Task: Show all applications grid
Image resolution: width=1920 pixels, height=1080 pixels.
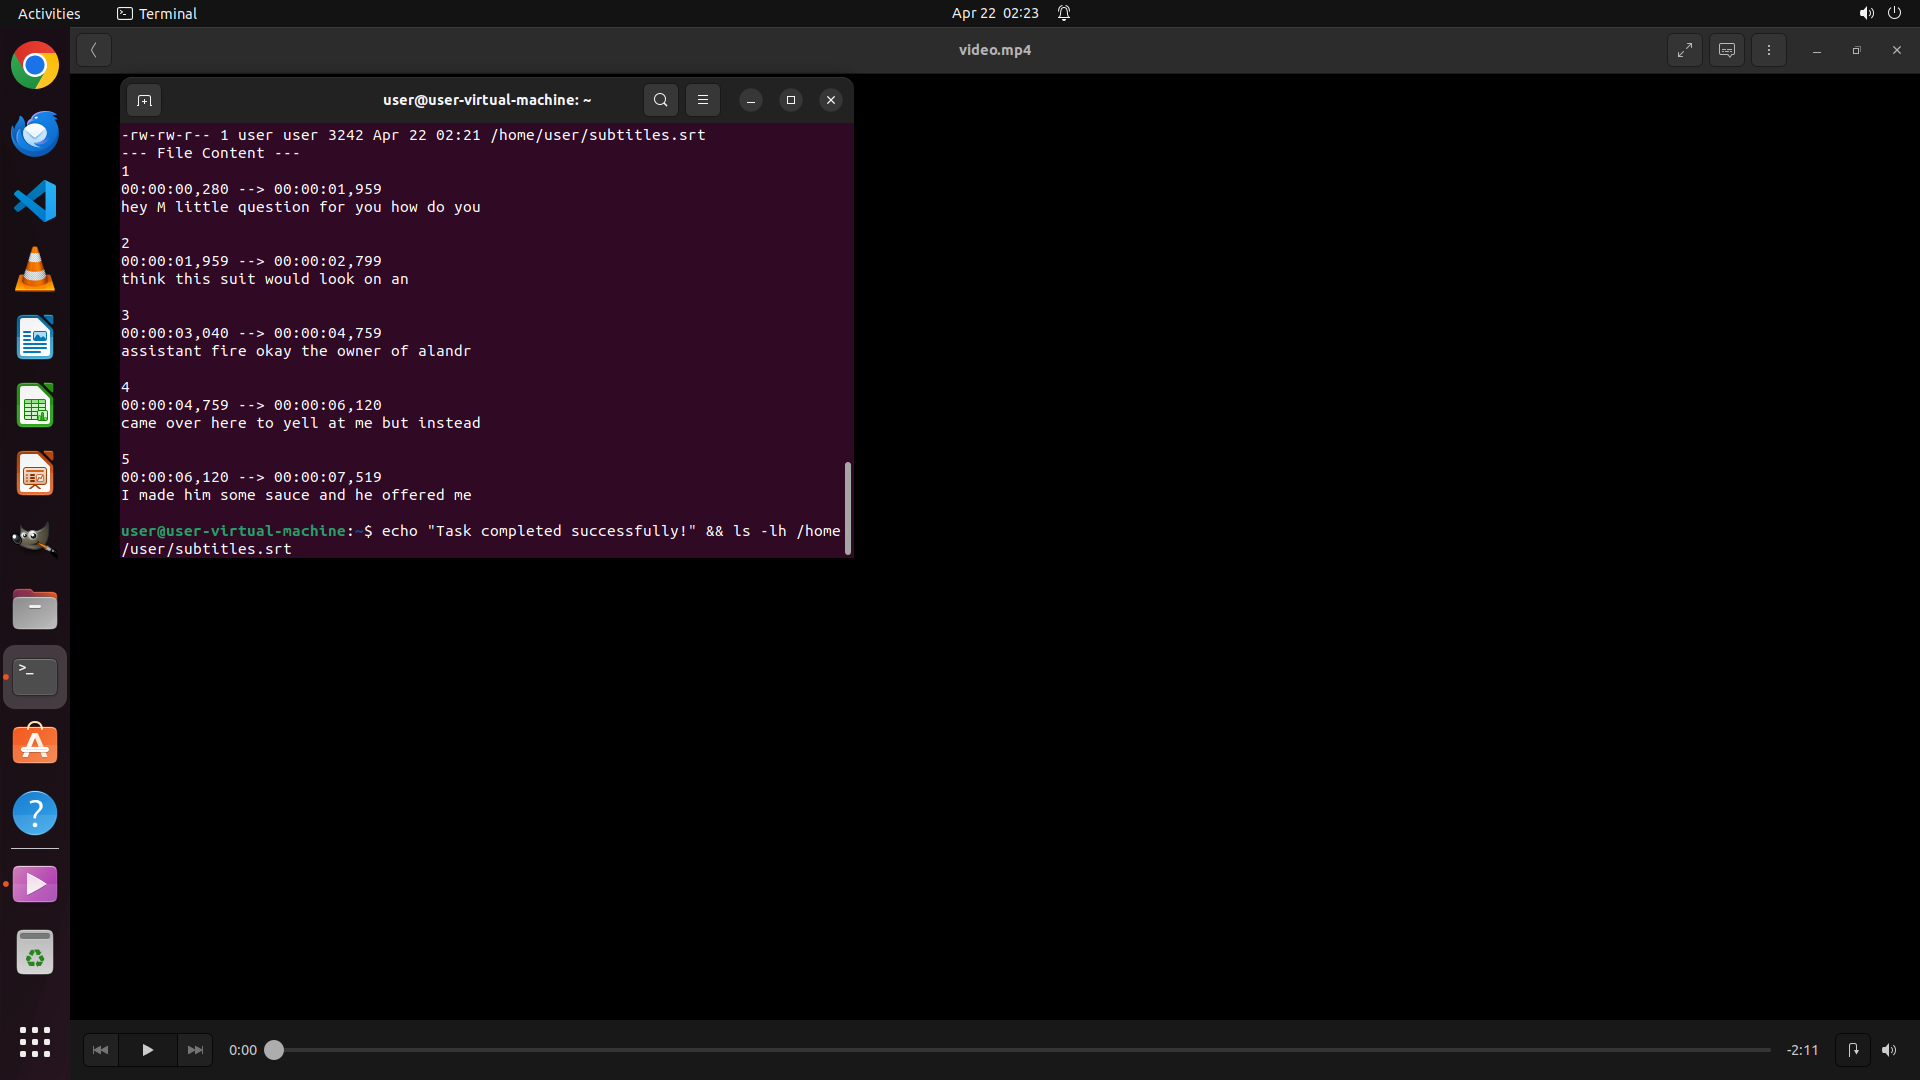Action: pyautogui.click(x=35, y=1041)
